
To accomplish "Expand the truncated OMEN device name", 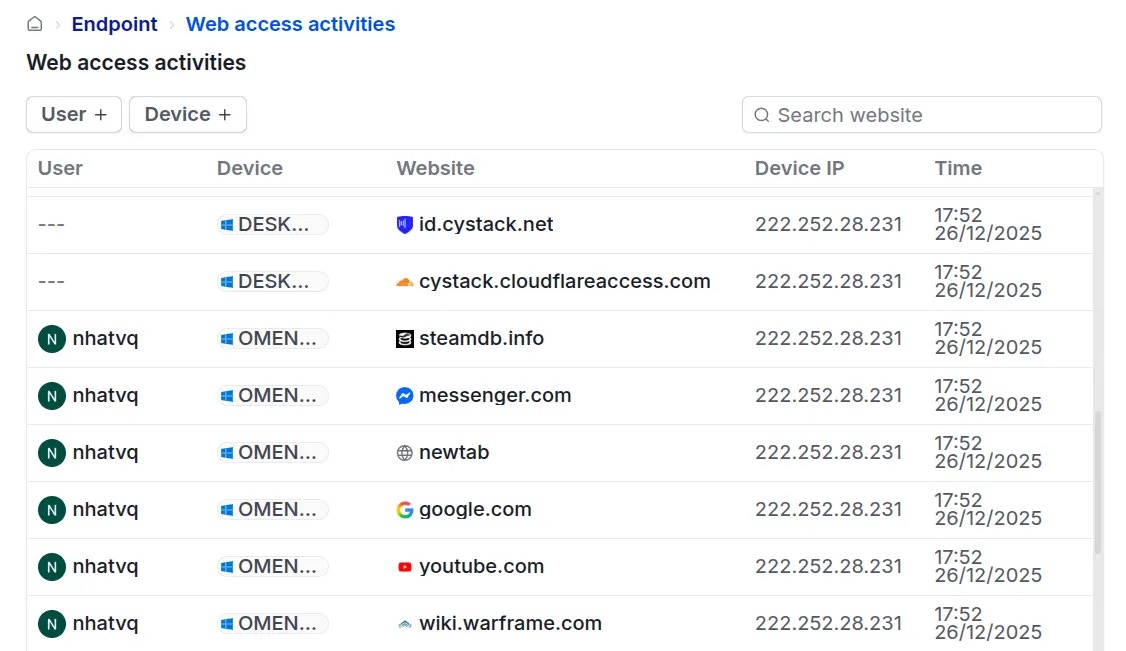I will (272, 338).
